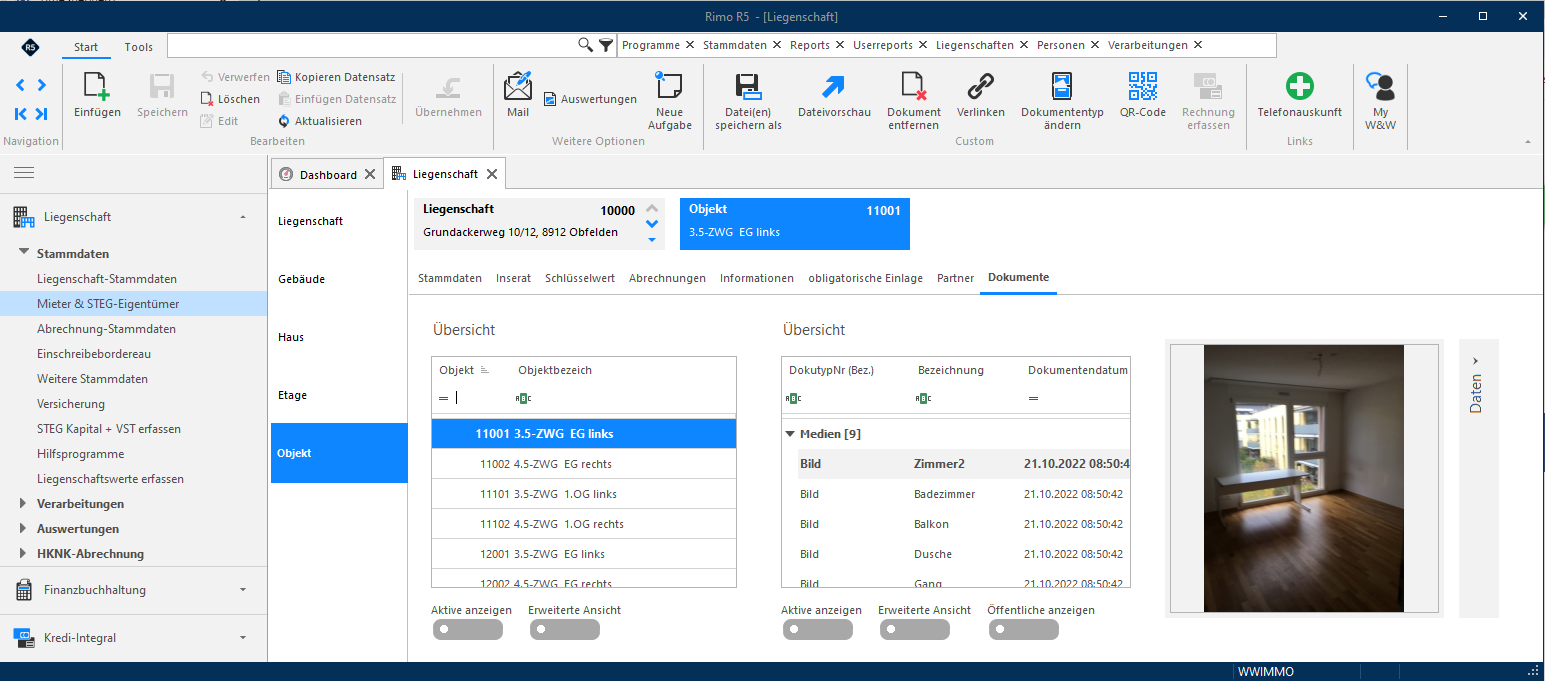The image size is (1545, 681).
Task: Open Auswertungen in the ribbon
Action: (x=590, y=99)
